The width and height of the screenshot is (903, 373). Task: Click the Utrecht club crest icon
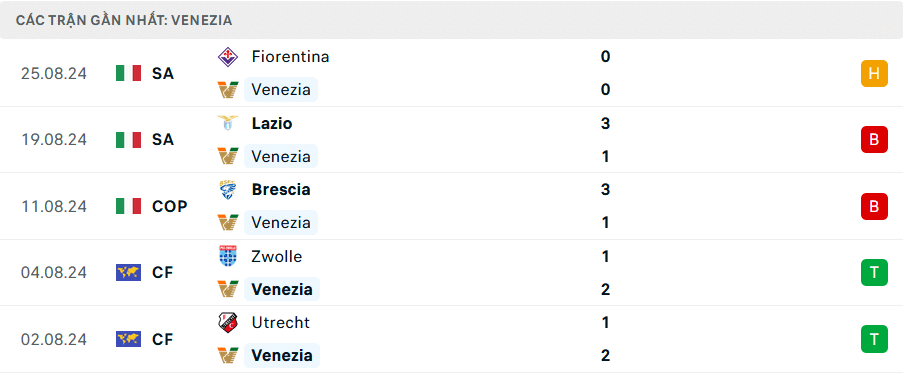coord(228,322)
